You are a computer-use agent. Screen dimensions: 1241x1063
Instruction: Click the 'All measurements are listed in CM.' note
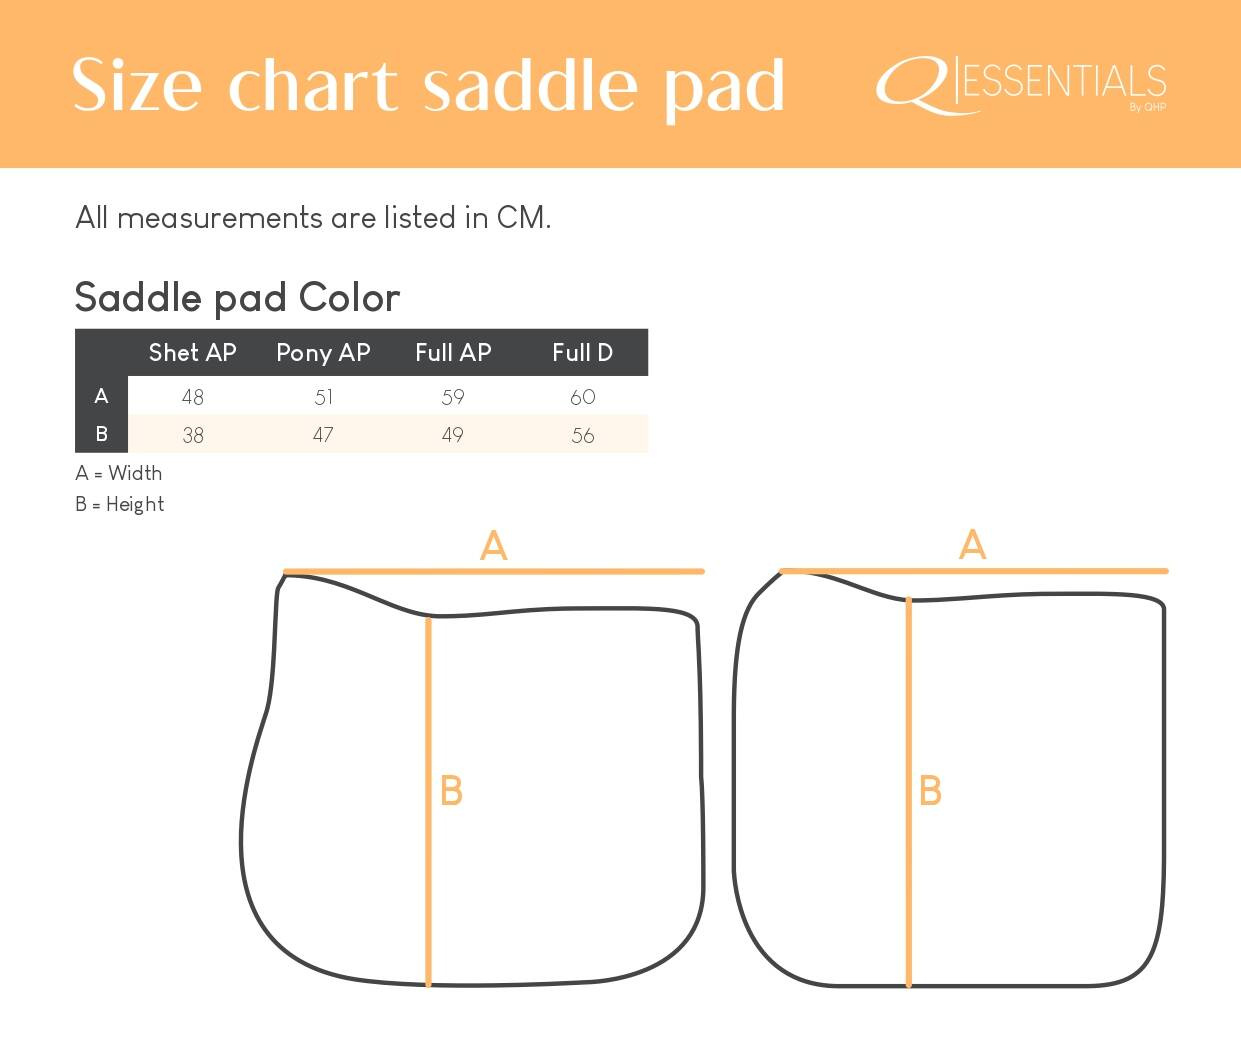[x=313, y=217]
